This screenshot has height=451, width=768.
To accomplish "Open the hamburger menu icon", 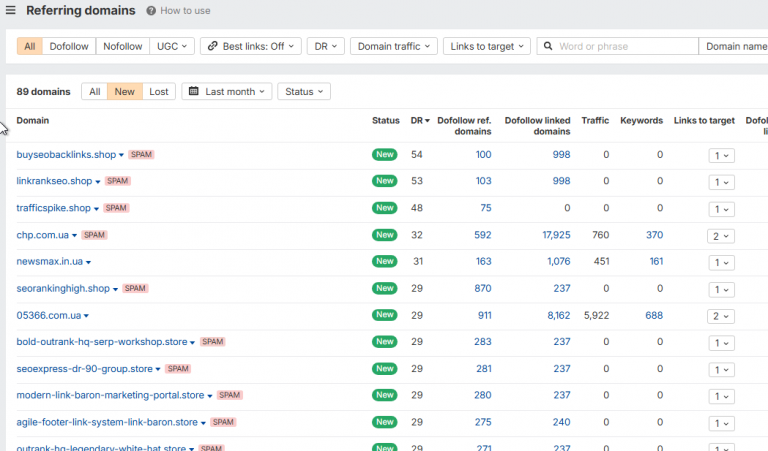I will [10, 10].
